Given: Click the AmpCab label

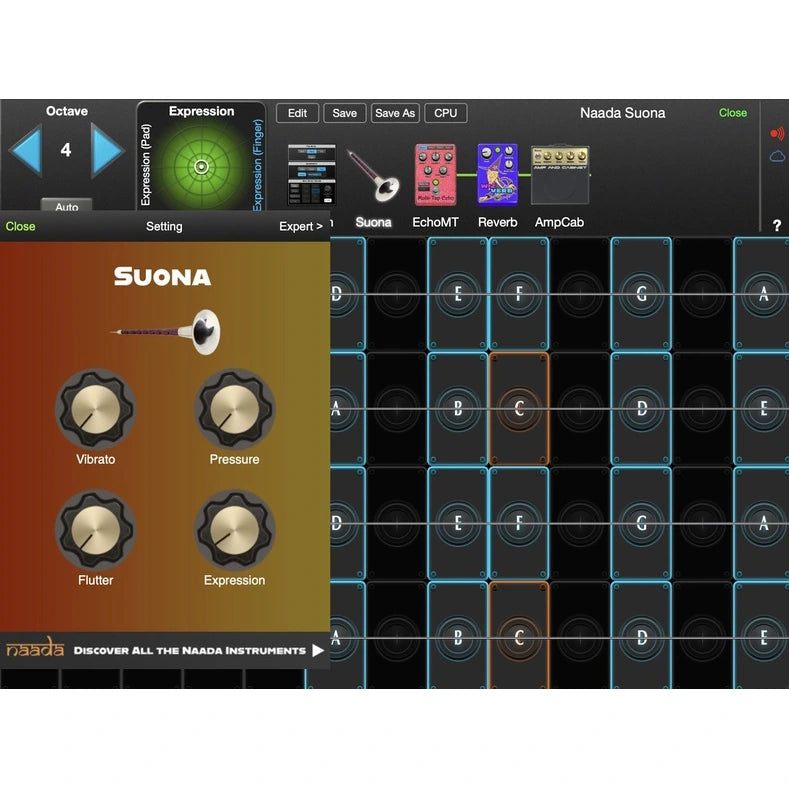Looking at the screenshot, I should click(560, 222).
